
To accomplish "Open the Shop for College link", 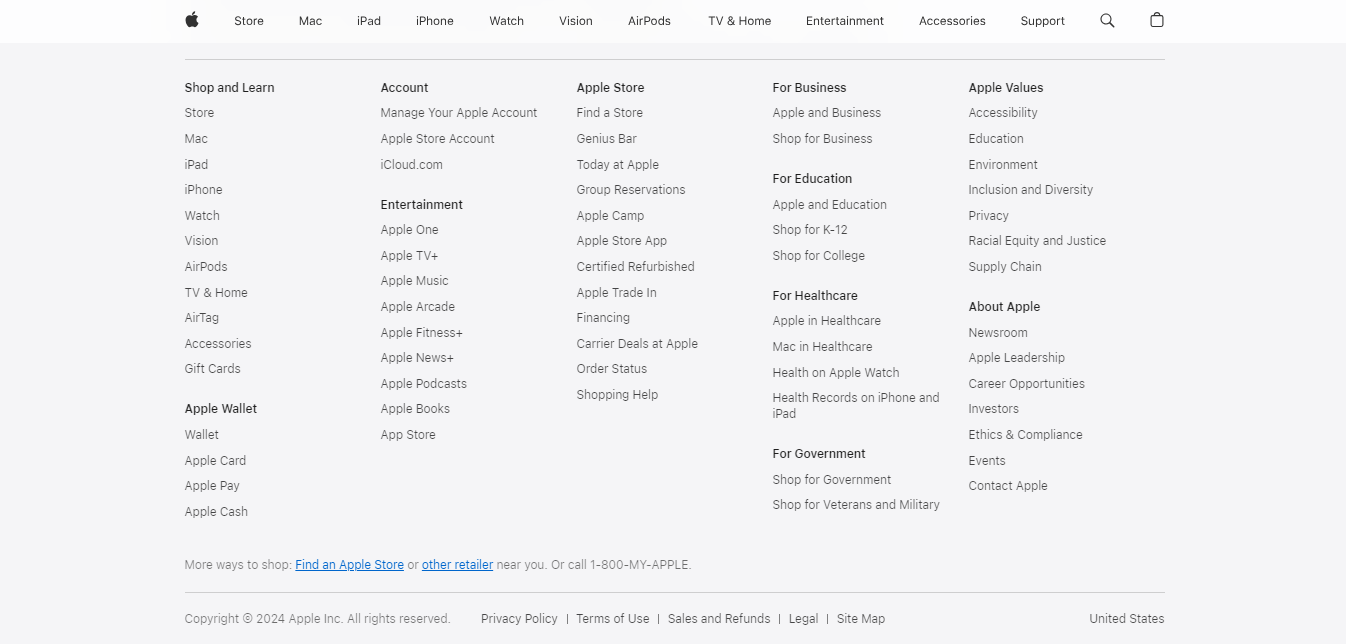I will coord(819,256).
